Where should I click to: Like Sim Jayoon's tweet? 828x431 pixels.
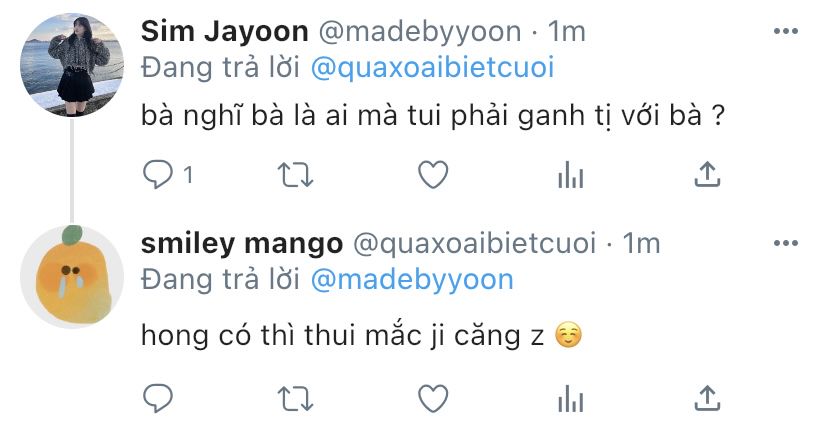tap(433, 175)
